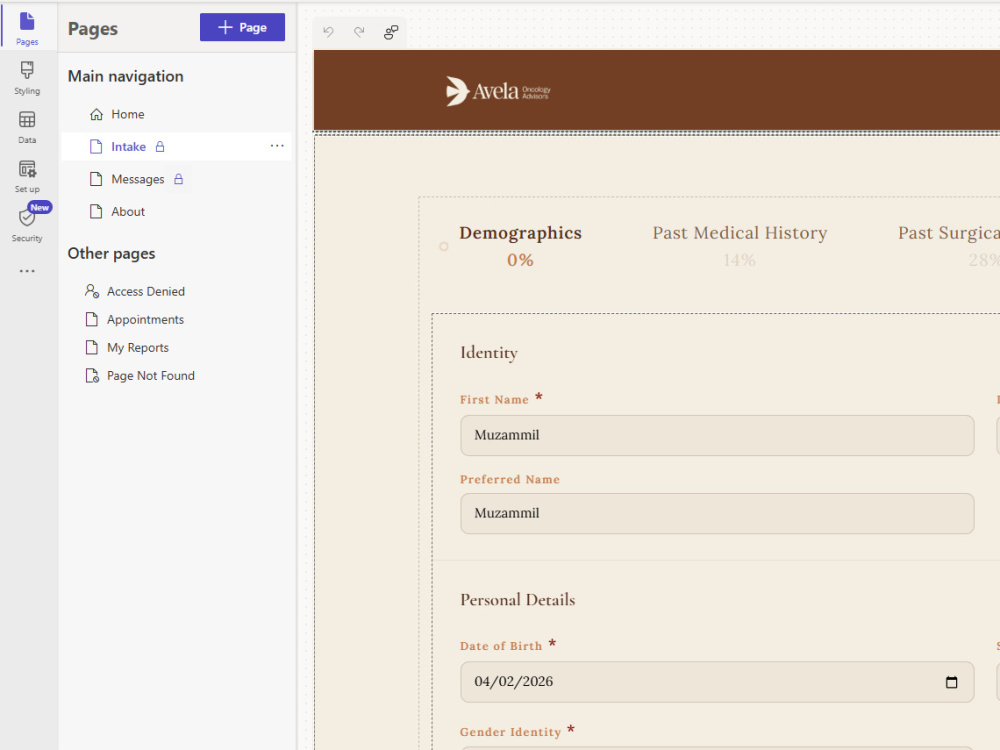Click the Page Not Found icon
The width and height of the screenshot is (1000, 750).
point(92,376)
